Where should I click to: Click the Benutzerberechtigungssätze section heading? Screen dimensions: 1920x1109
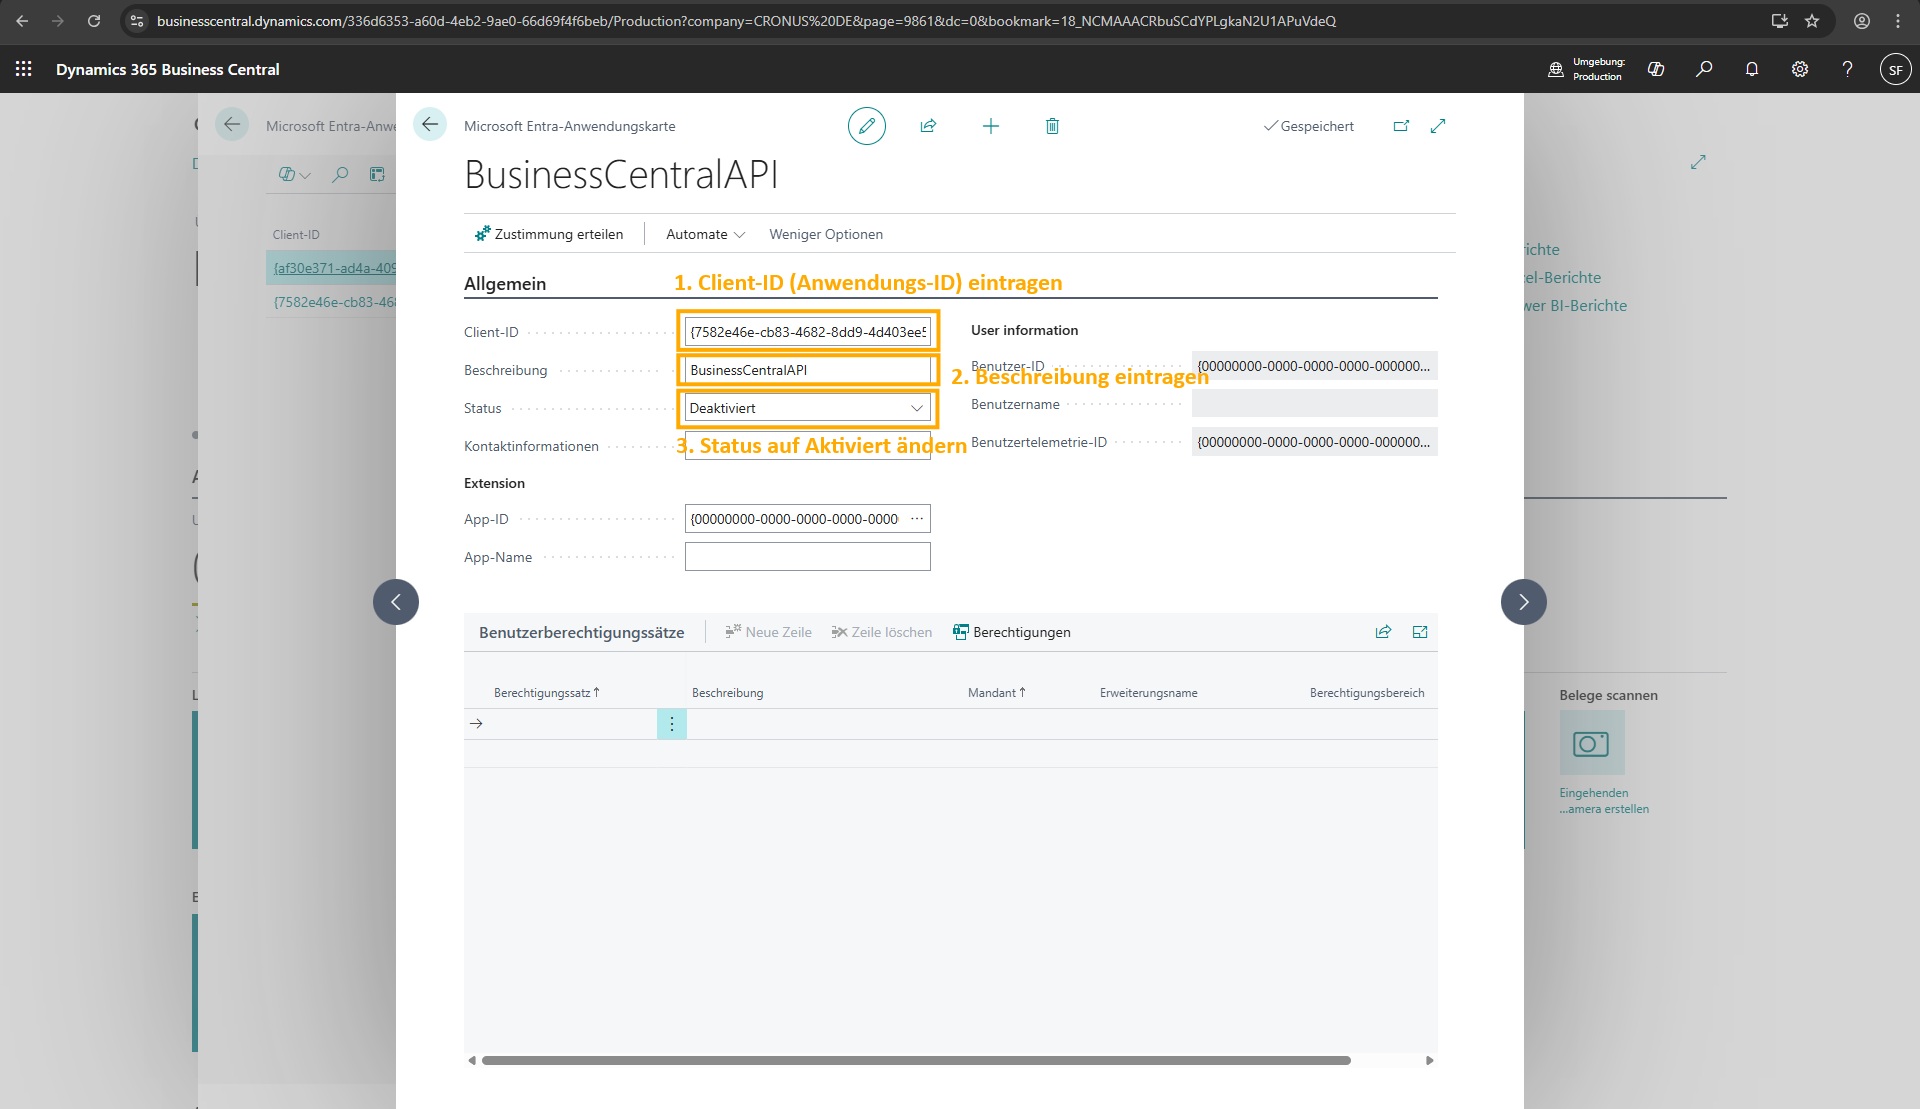[582, 632]
